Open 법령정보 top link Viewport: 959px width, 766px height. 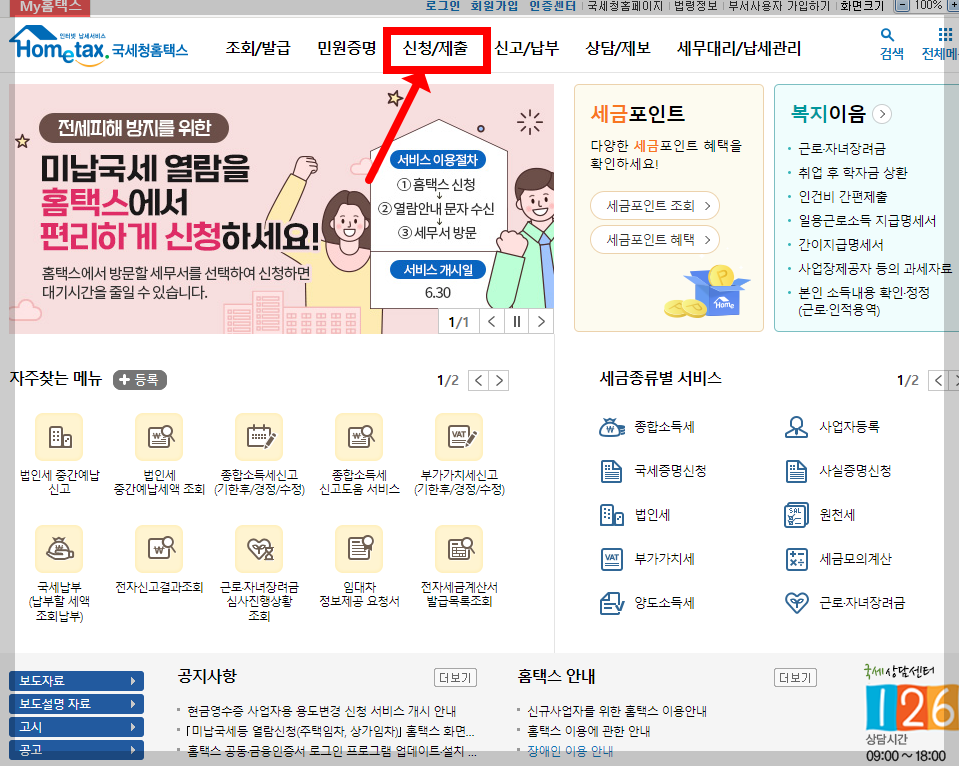click(x=695, y=6)
